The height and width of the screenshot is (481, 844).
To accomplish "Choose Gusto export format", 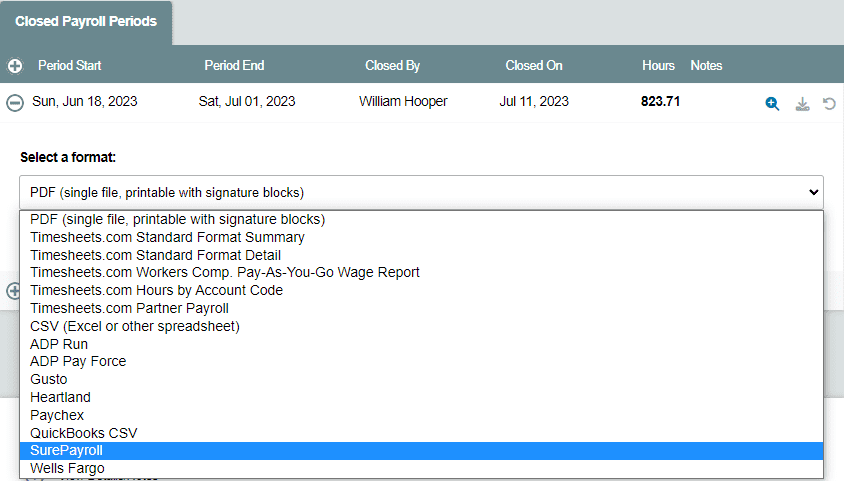I will pyautogui.click(x=421, y=379).
